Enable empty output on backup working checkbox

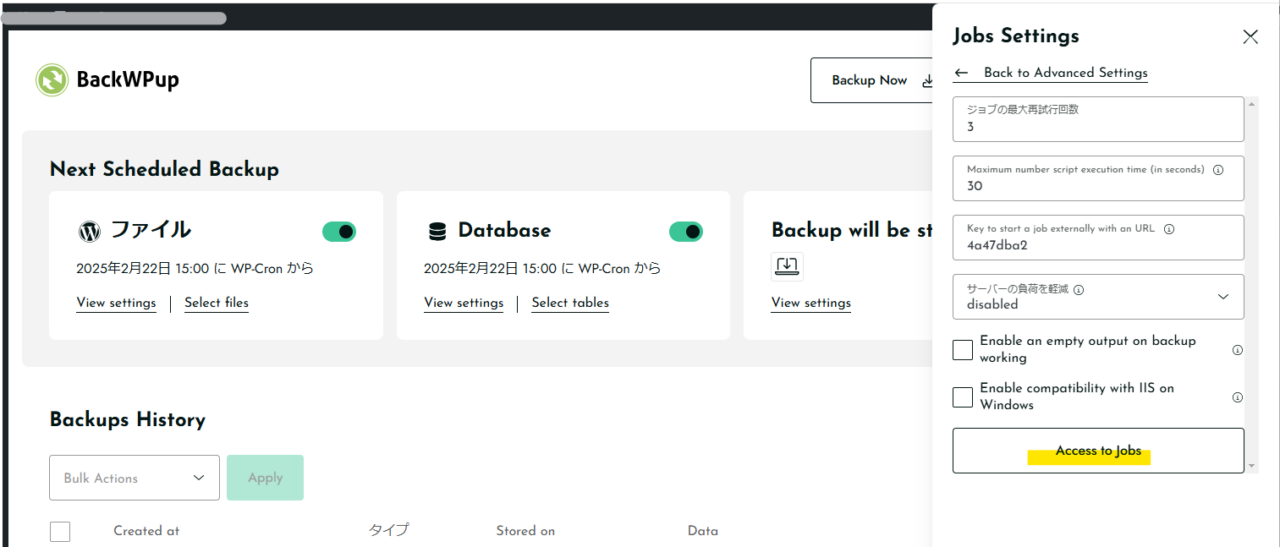[963, 350]
